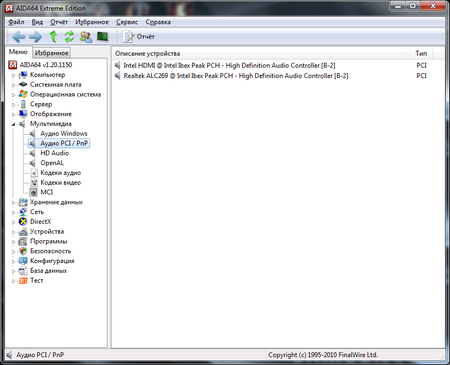Click the Мультимедиа speaker icon

pos(22,124)
